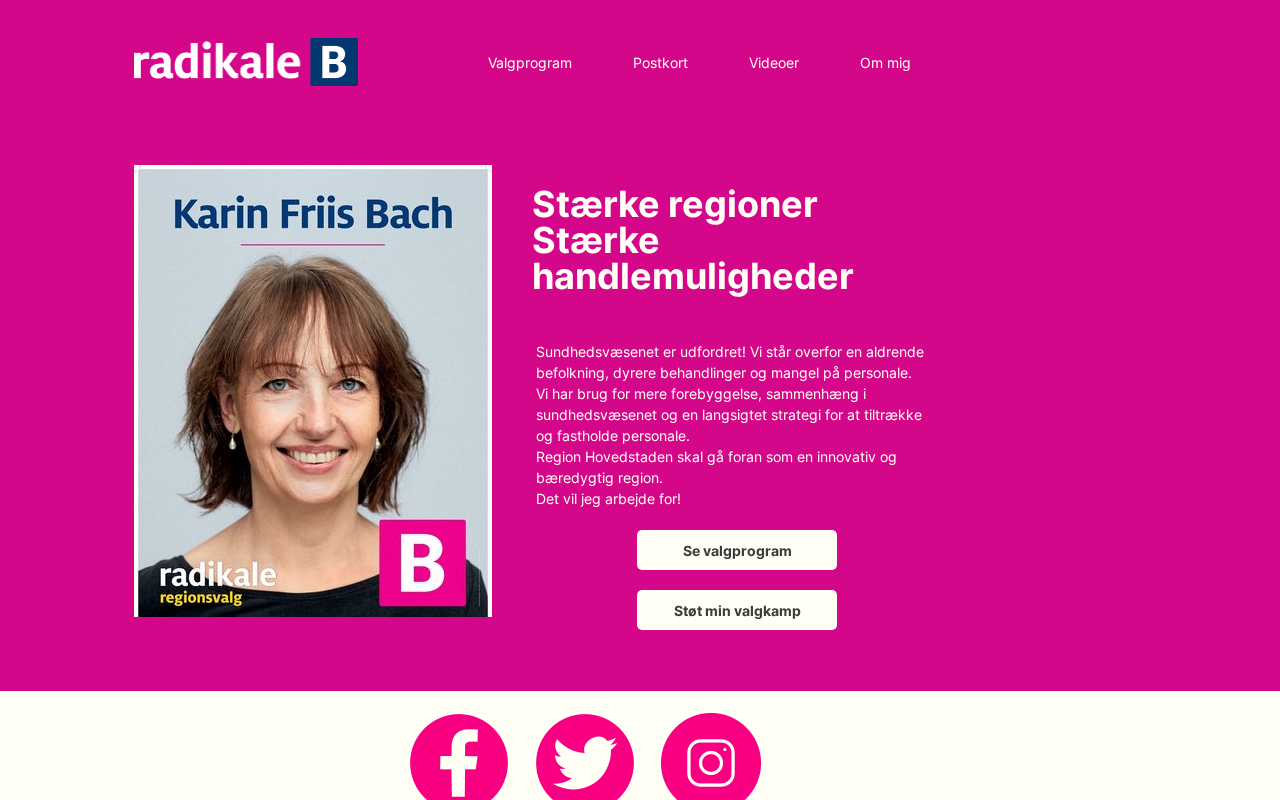
Task: Click the Se valgprogram button
Action: point(737,550)
